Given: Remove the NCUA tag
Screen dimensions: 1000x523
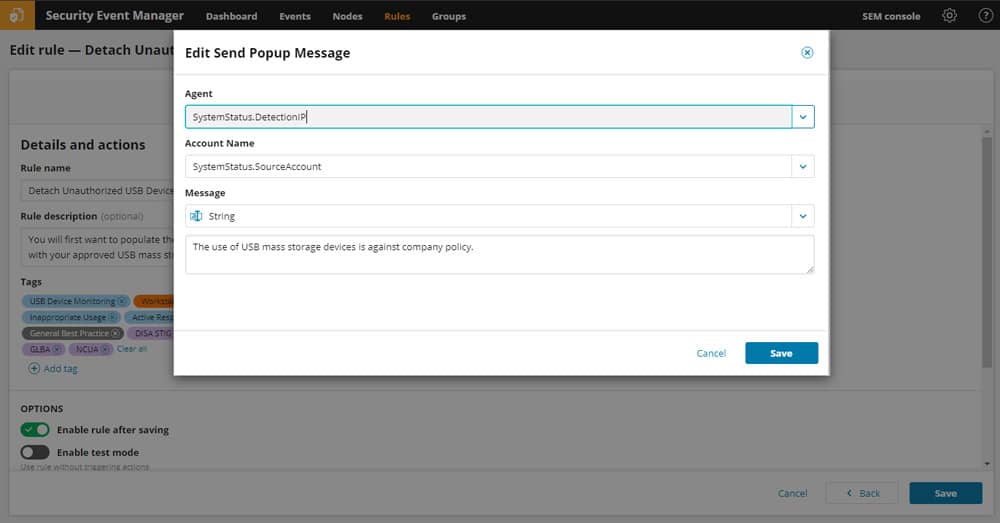Looking at the screenshot, I should [x=105, y=349].
